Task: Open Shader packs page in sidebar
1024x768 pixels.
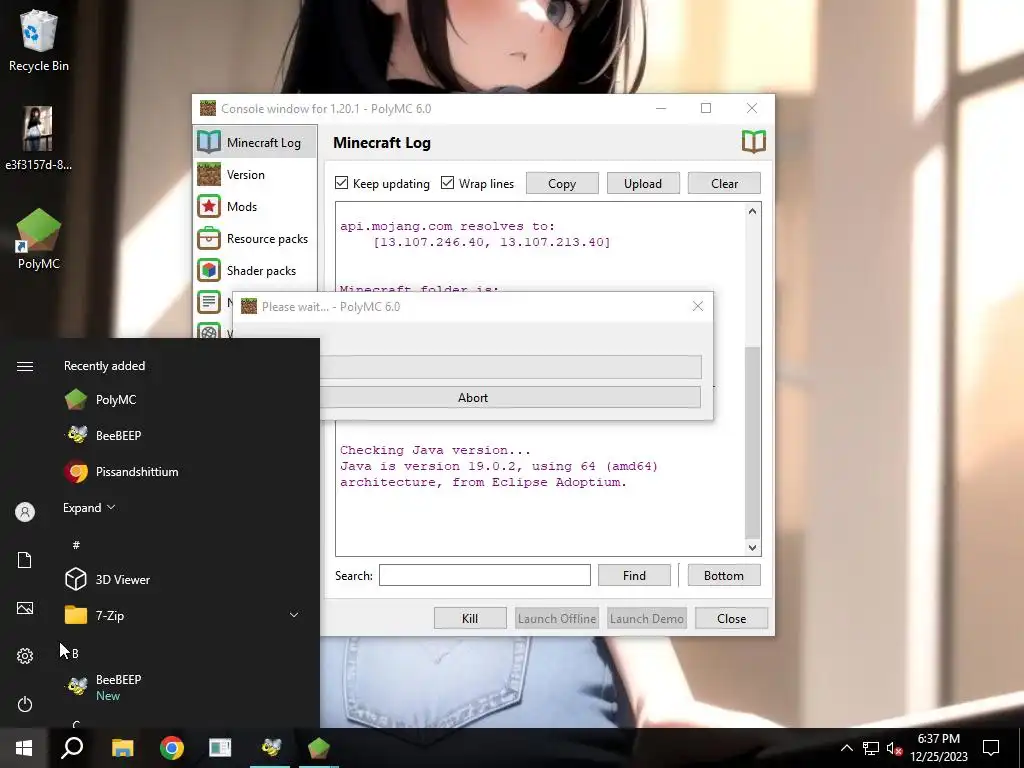Action: [x=255, y=270]
